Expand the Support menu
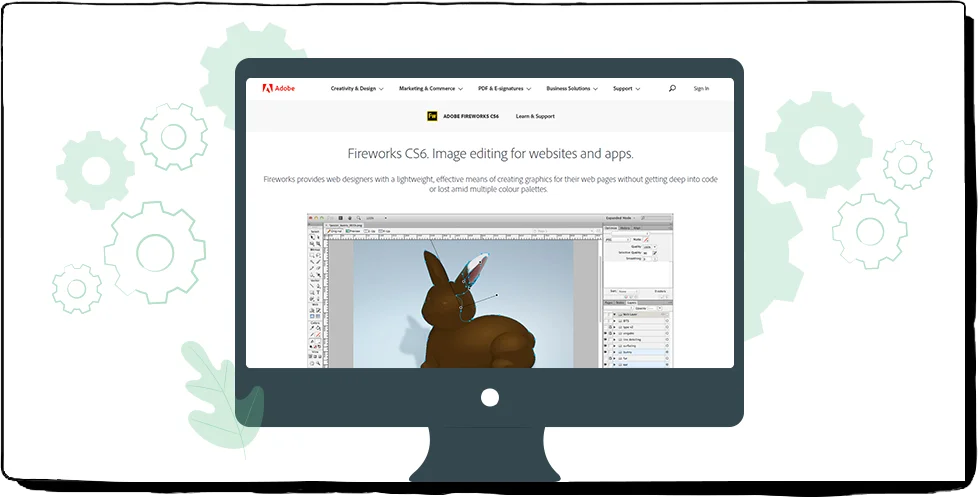 [626, 89]
